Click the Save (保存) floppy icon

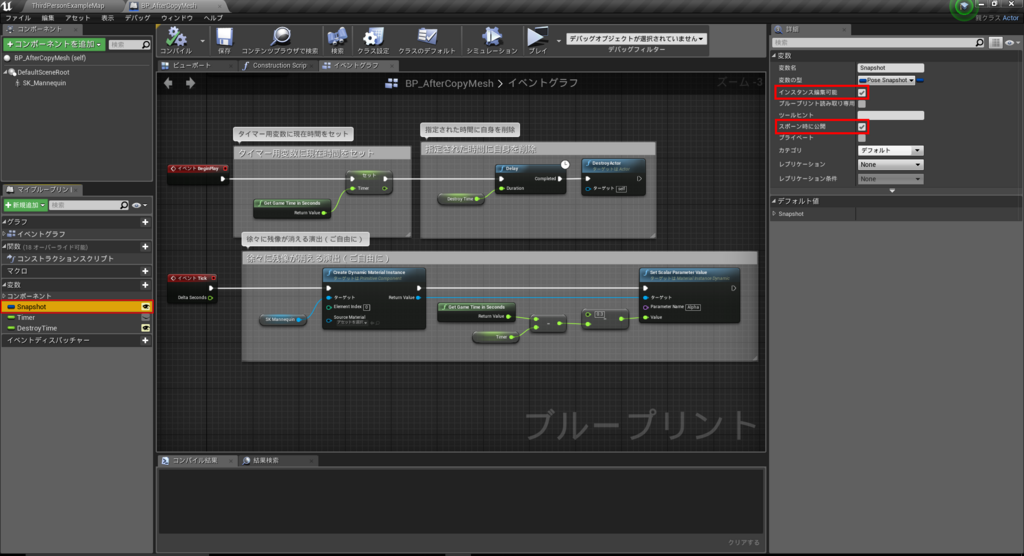[x=224, y=36]
